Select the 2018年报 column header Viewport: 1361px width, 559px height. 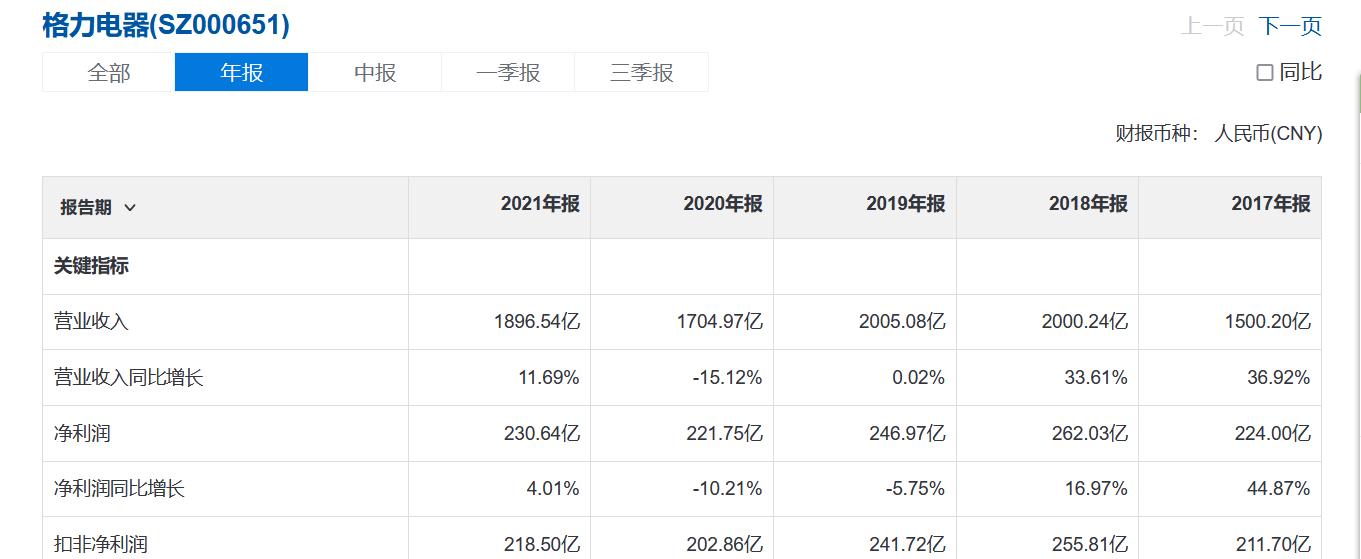click(1047, 208)
